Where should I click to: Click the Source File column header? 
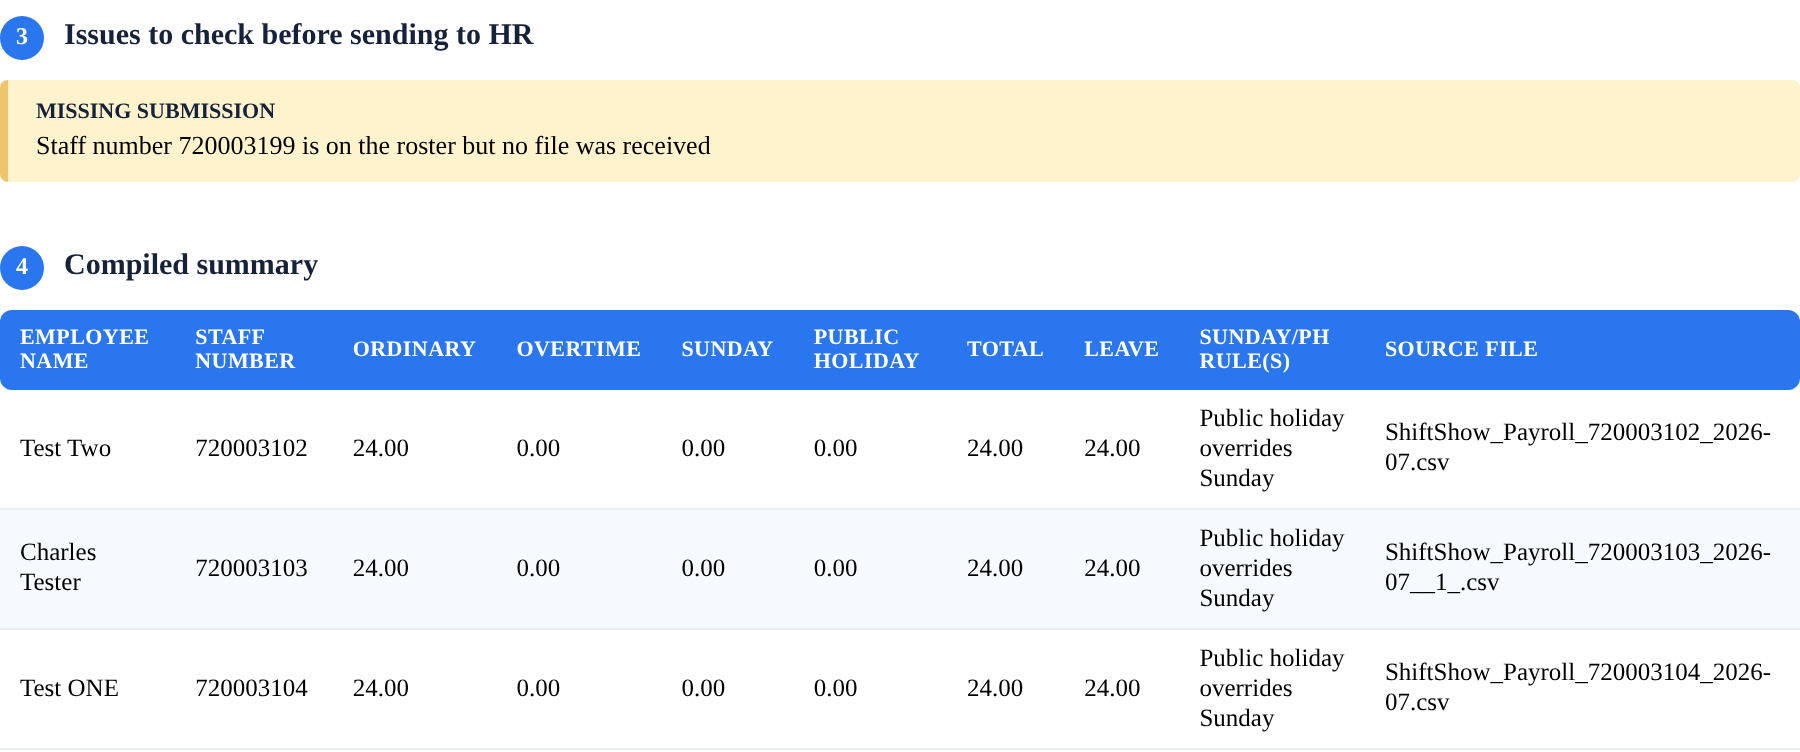[1461, 349]
